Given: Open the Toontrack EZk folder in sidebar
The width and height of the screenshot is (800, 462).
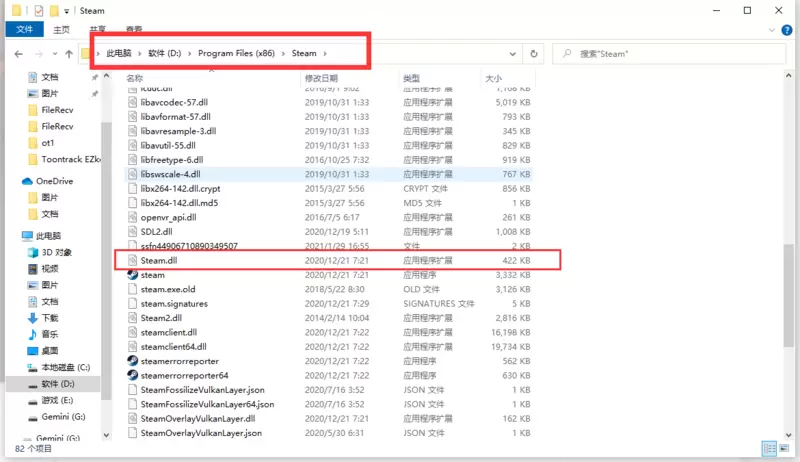Looking at the screenshot, I should pyautogui.click(x=70, y=159).
